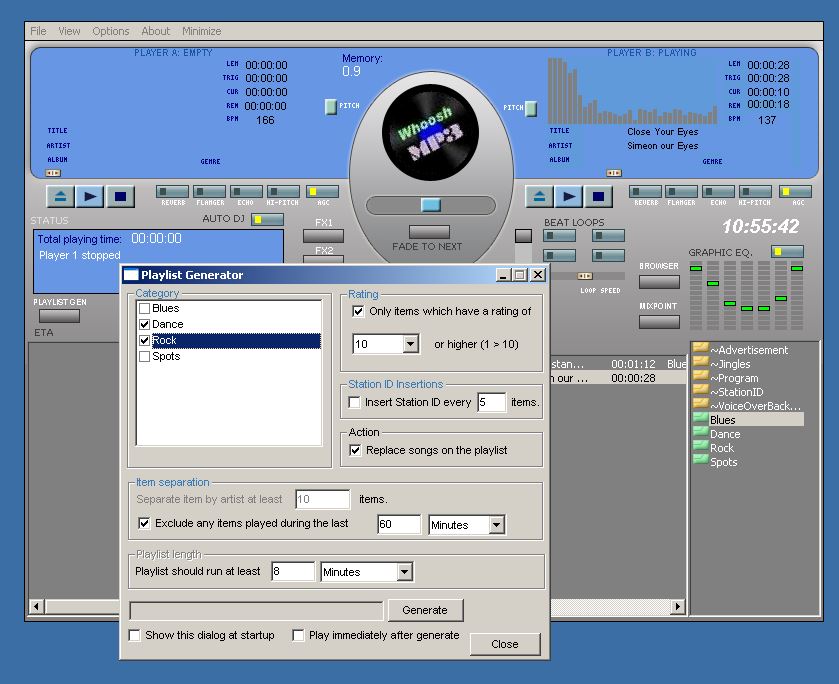
Task: Stop Player B playback
Action: [x=598, y=196]
